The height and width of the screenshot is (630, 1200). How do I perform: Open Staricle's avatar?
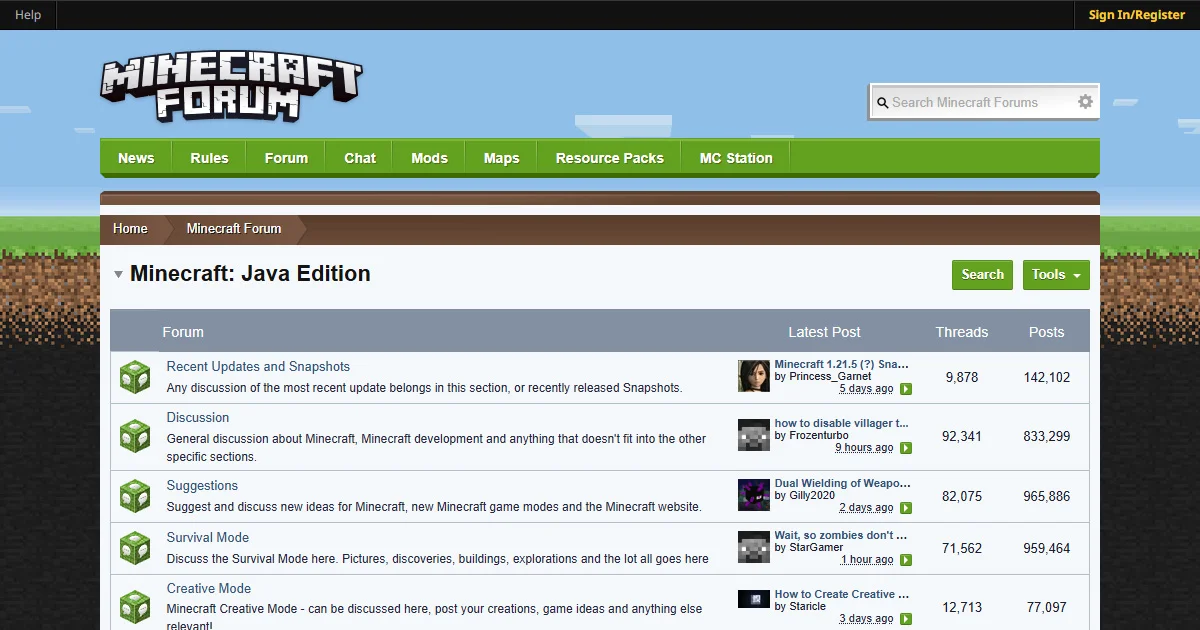tap(754, 599)
